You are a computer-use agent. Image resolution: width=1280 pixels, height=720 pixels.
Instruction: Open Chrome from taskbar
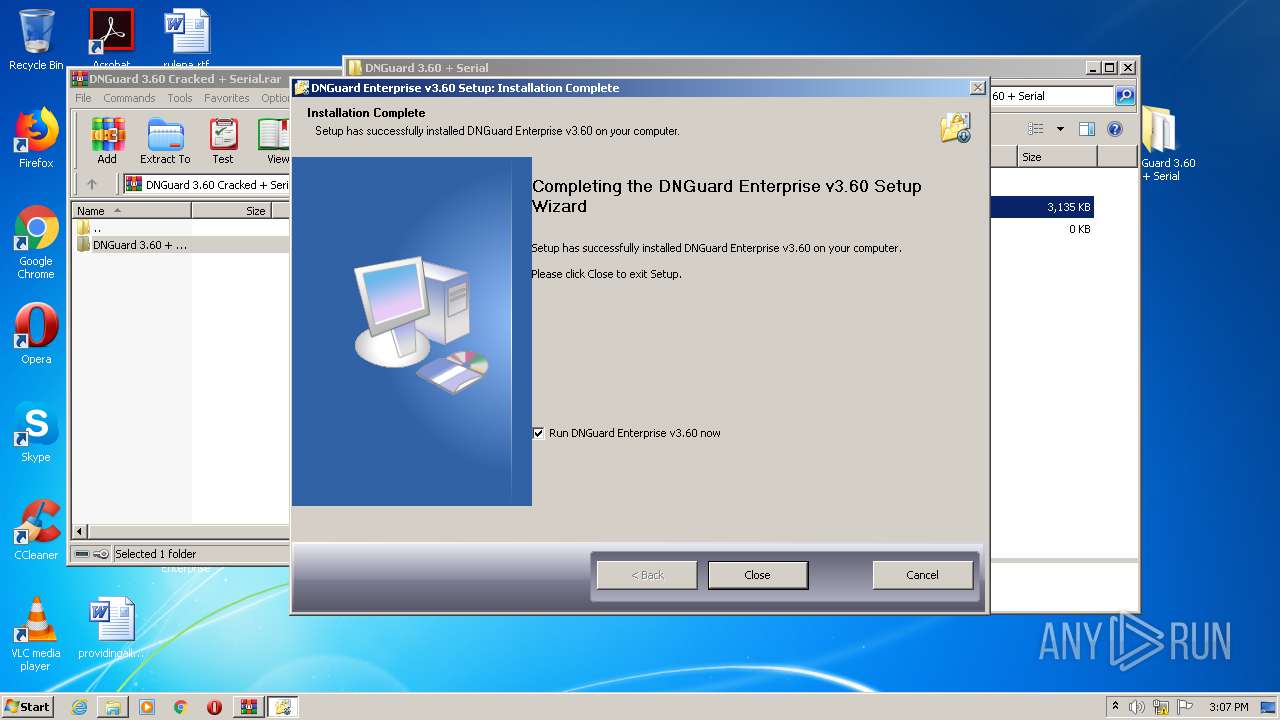coord(181,707)
